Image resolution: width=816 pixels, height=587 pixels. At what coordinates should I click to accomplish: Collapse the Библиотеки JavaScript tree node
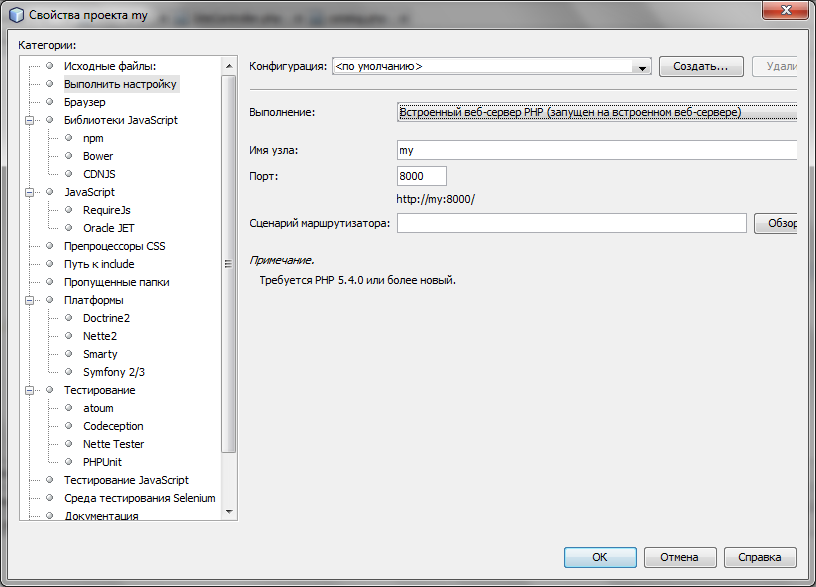pyautogui.click(x=31, y=120)
